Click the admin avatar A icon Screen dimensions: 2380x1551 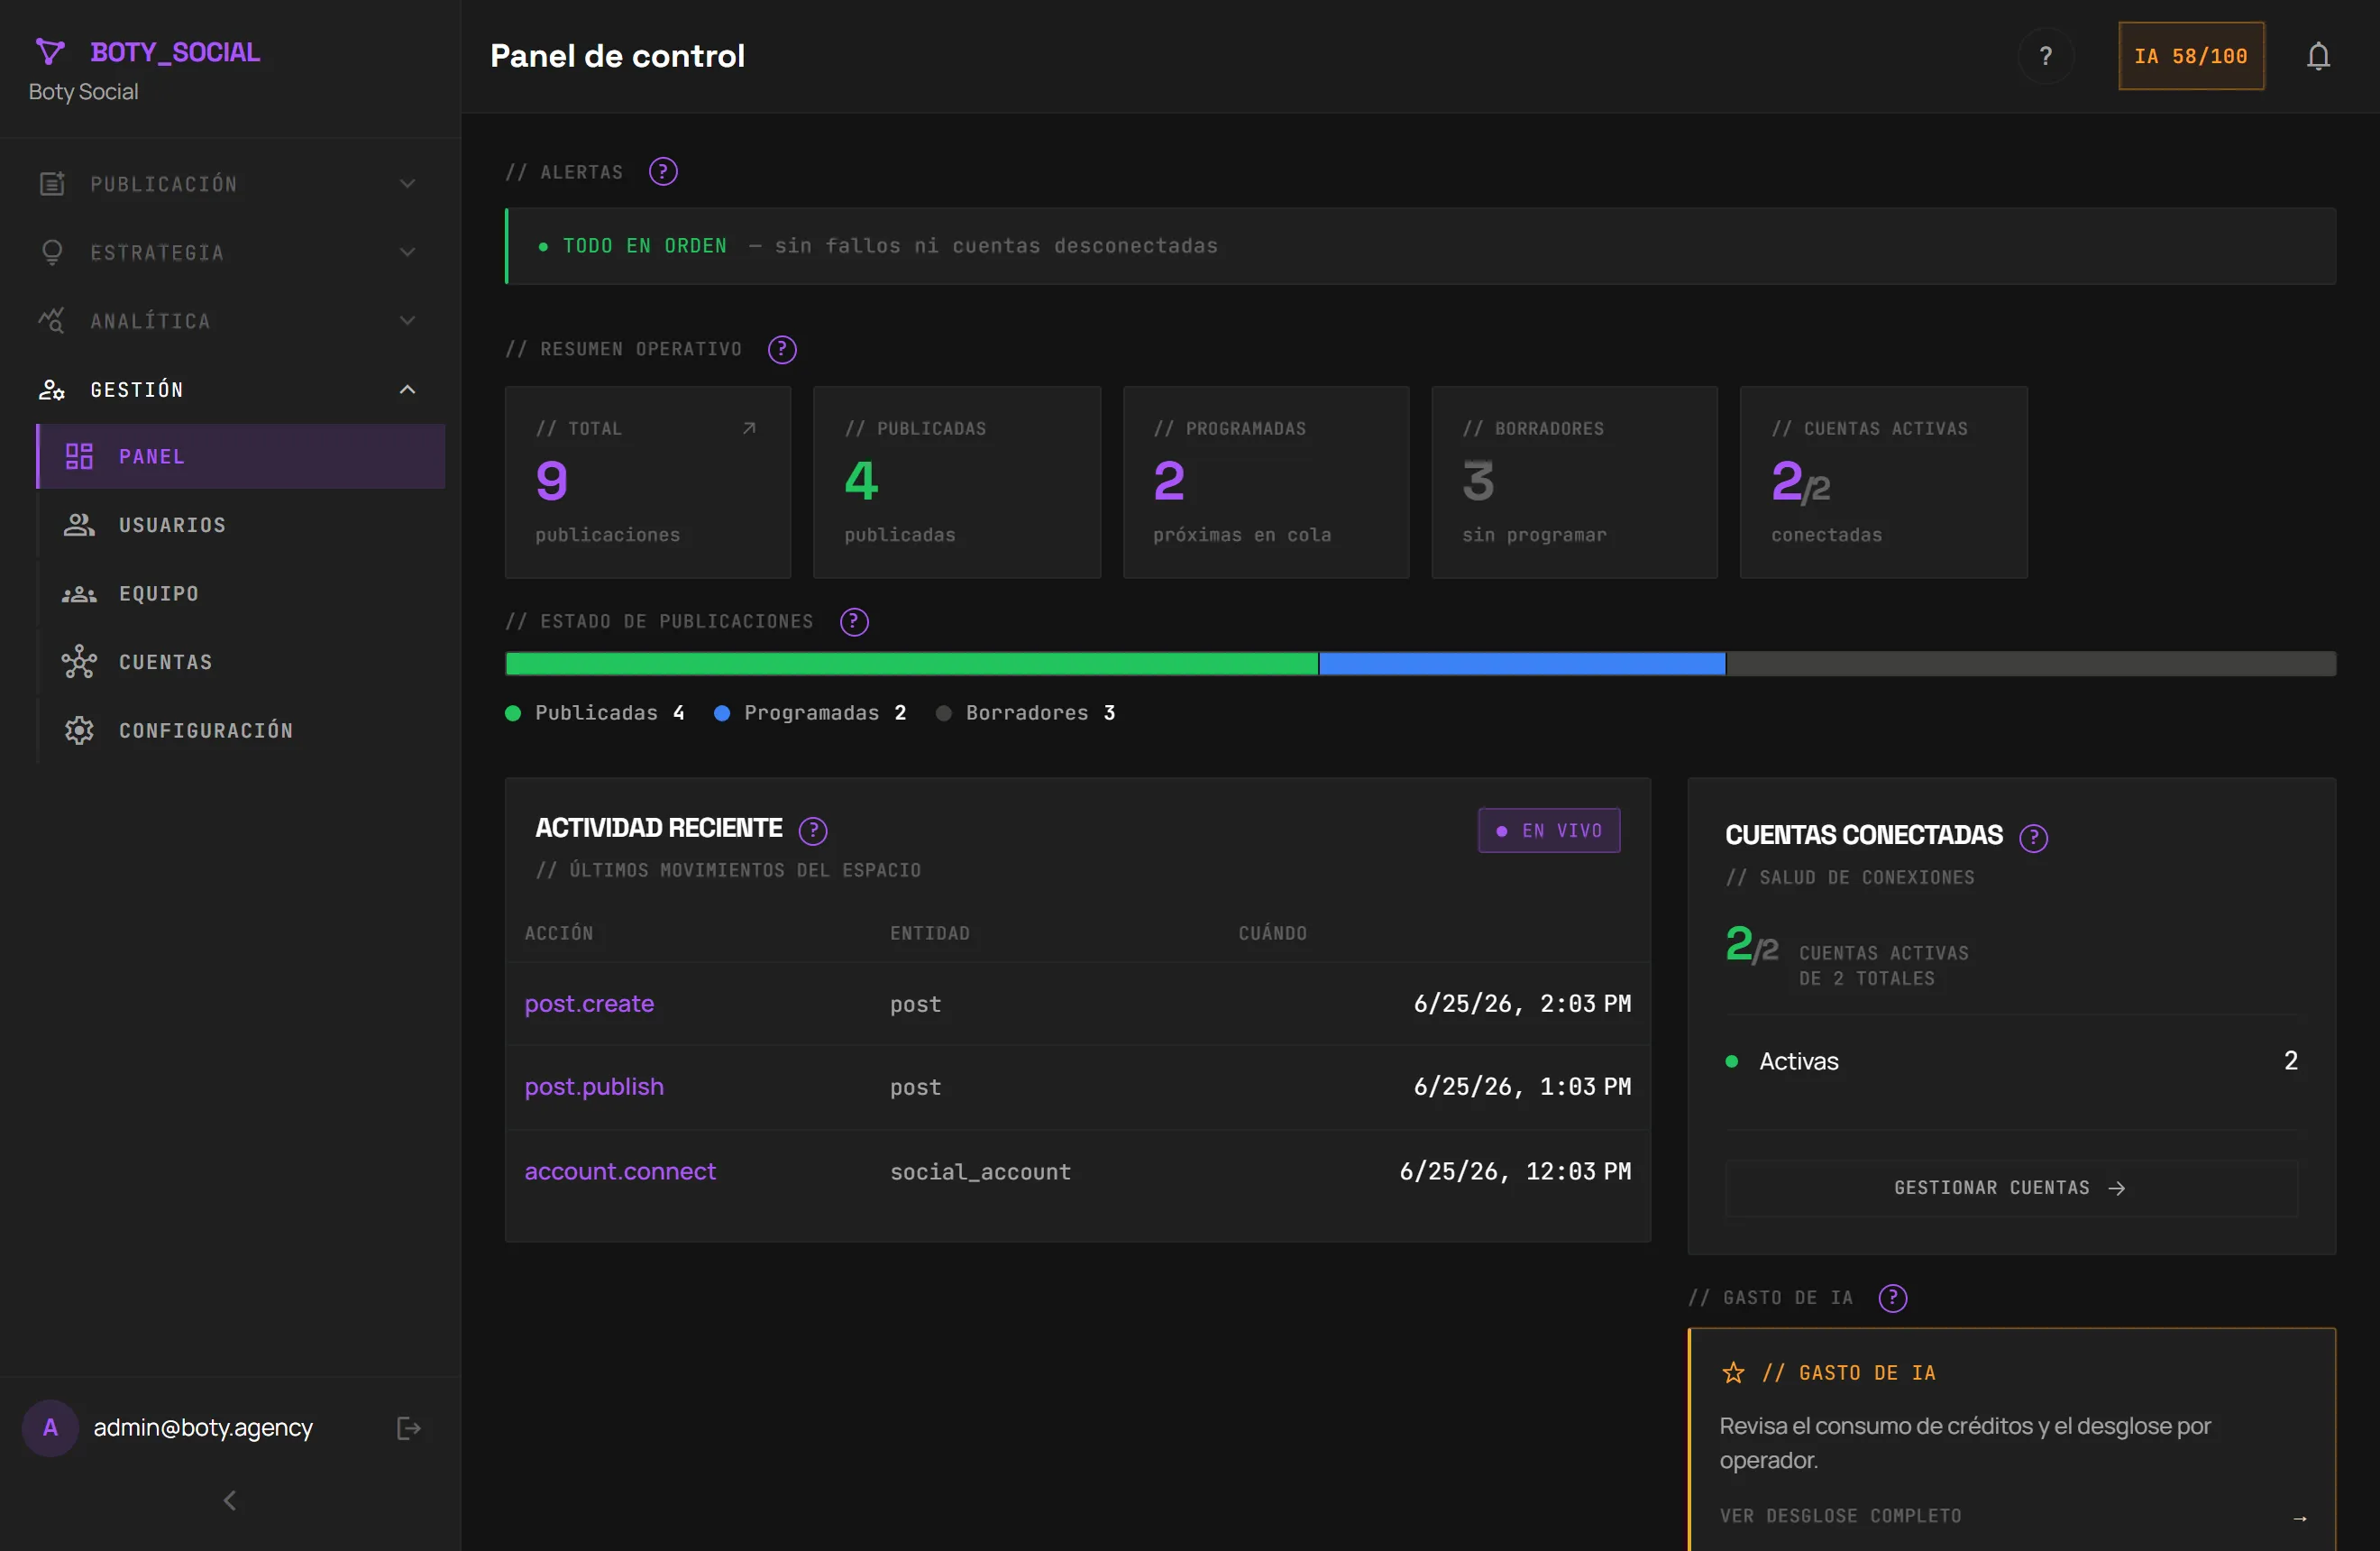click(x=50, y=1428)
